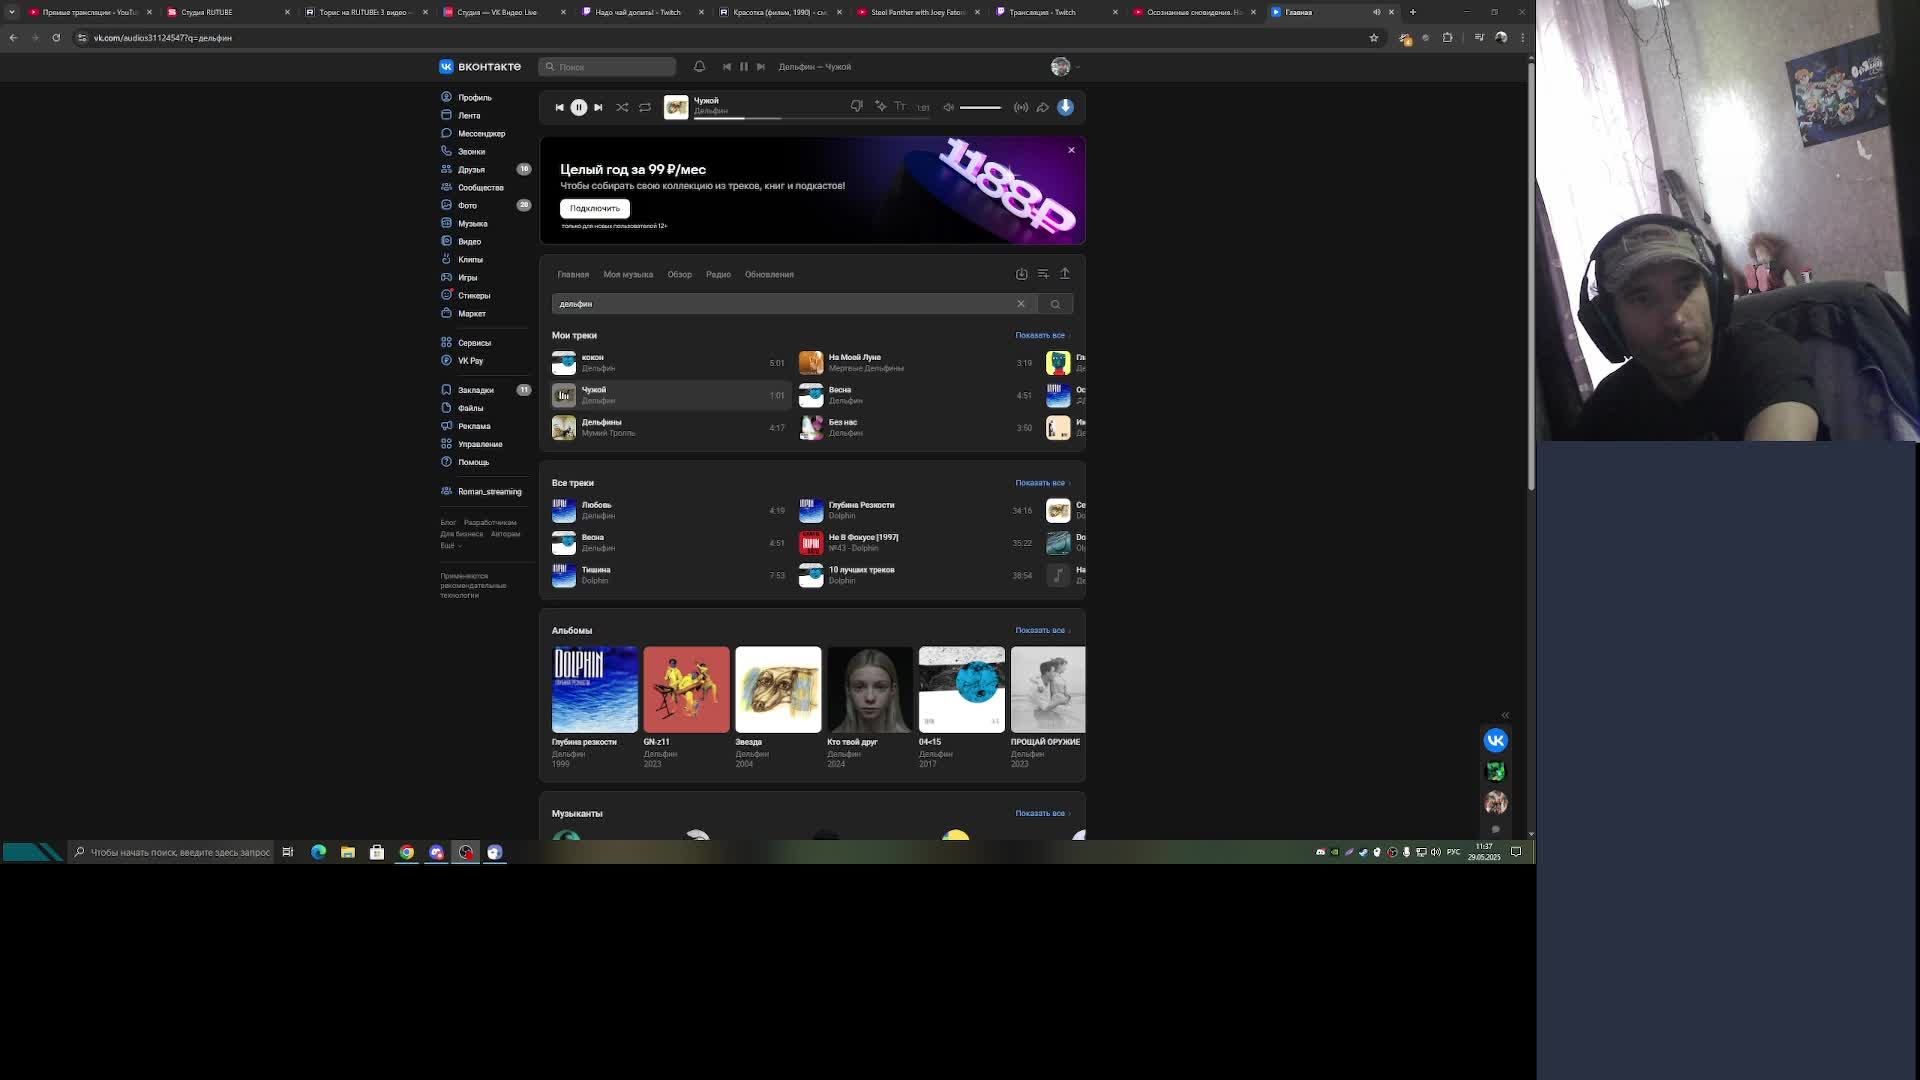Toggle repeat mode in the player

click(x=645, y=107)
